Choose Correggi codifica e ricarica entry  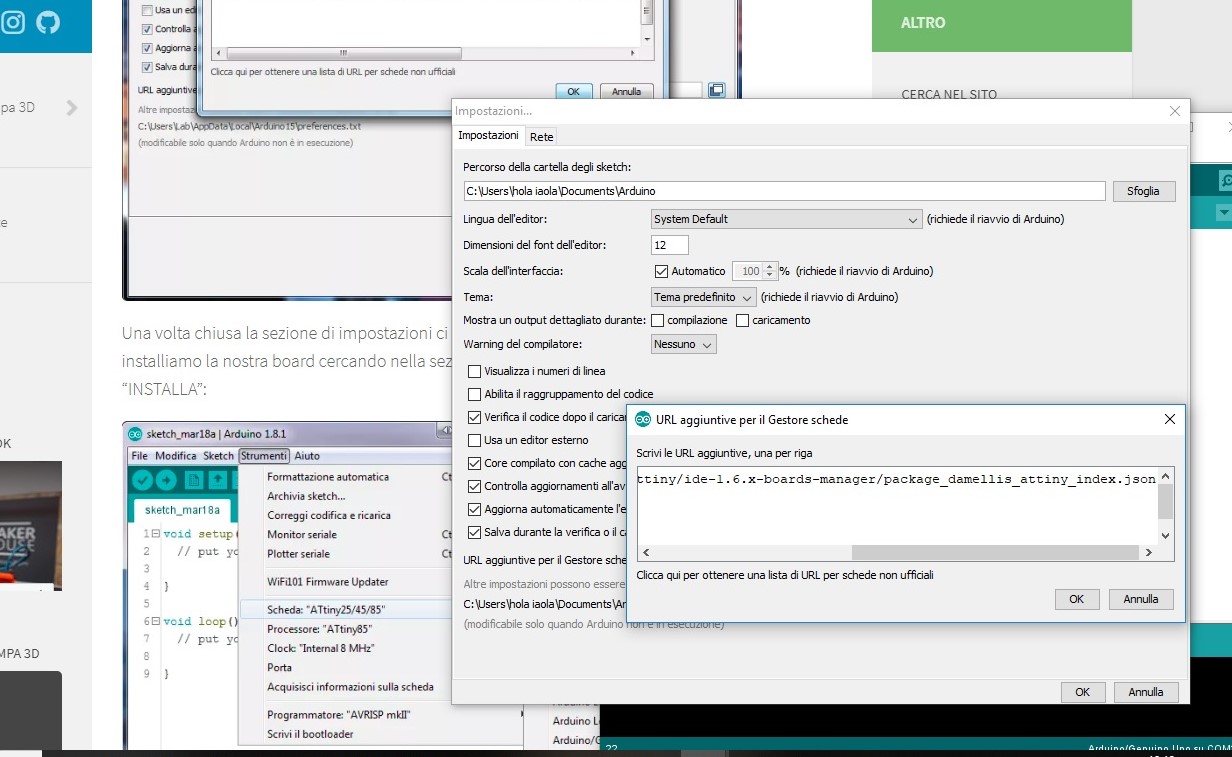pos(329,515)
